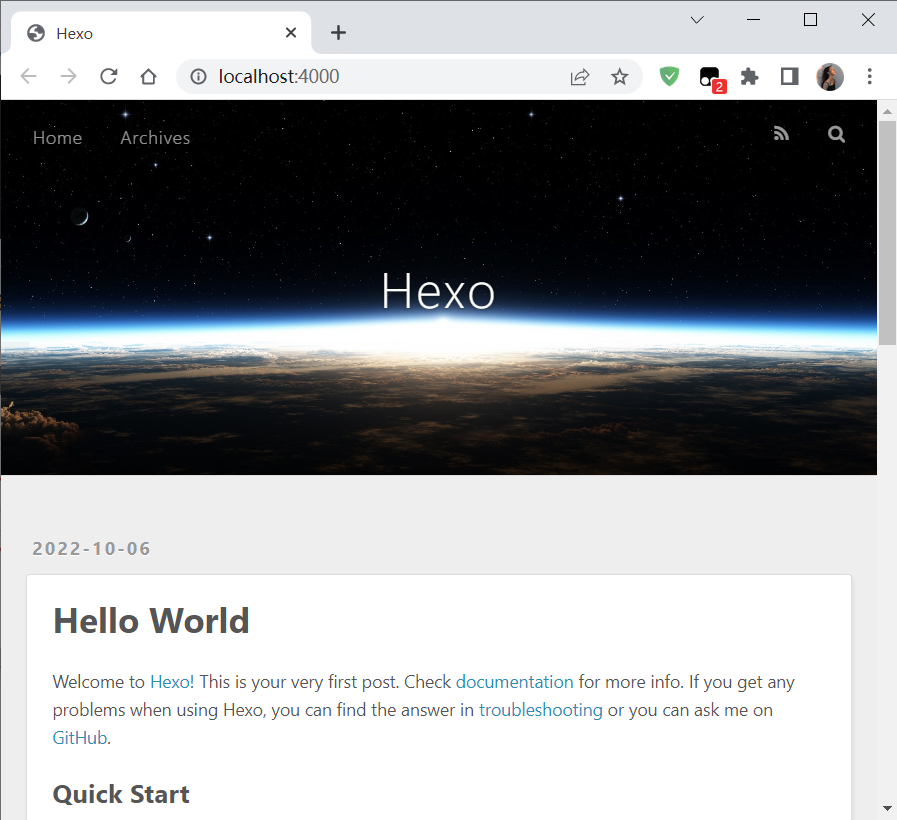The width and height of the screenshot is (897, 820).
Task: Toggle the browser side panel
Action: pos(789,76)
